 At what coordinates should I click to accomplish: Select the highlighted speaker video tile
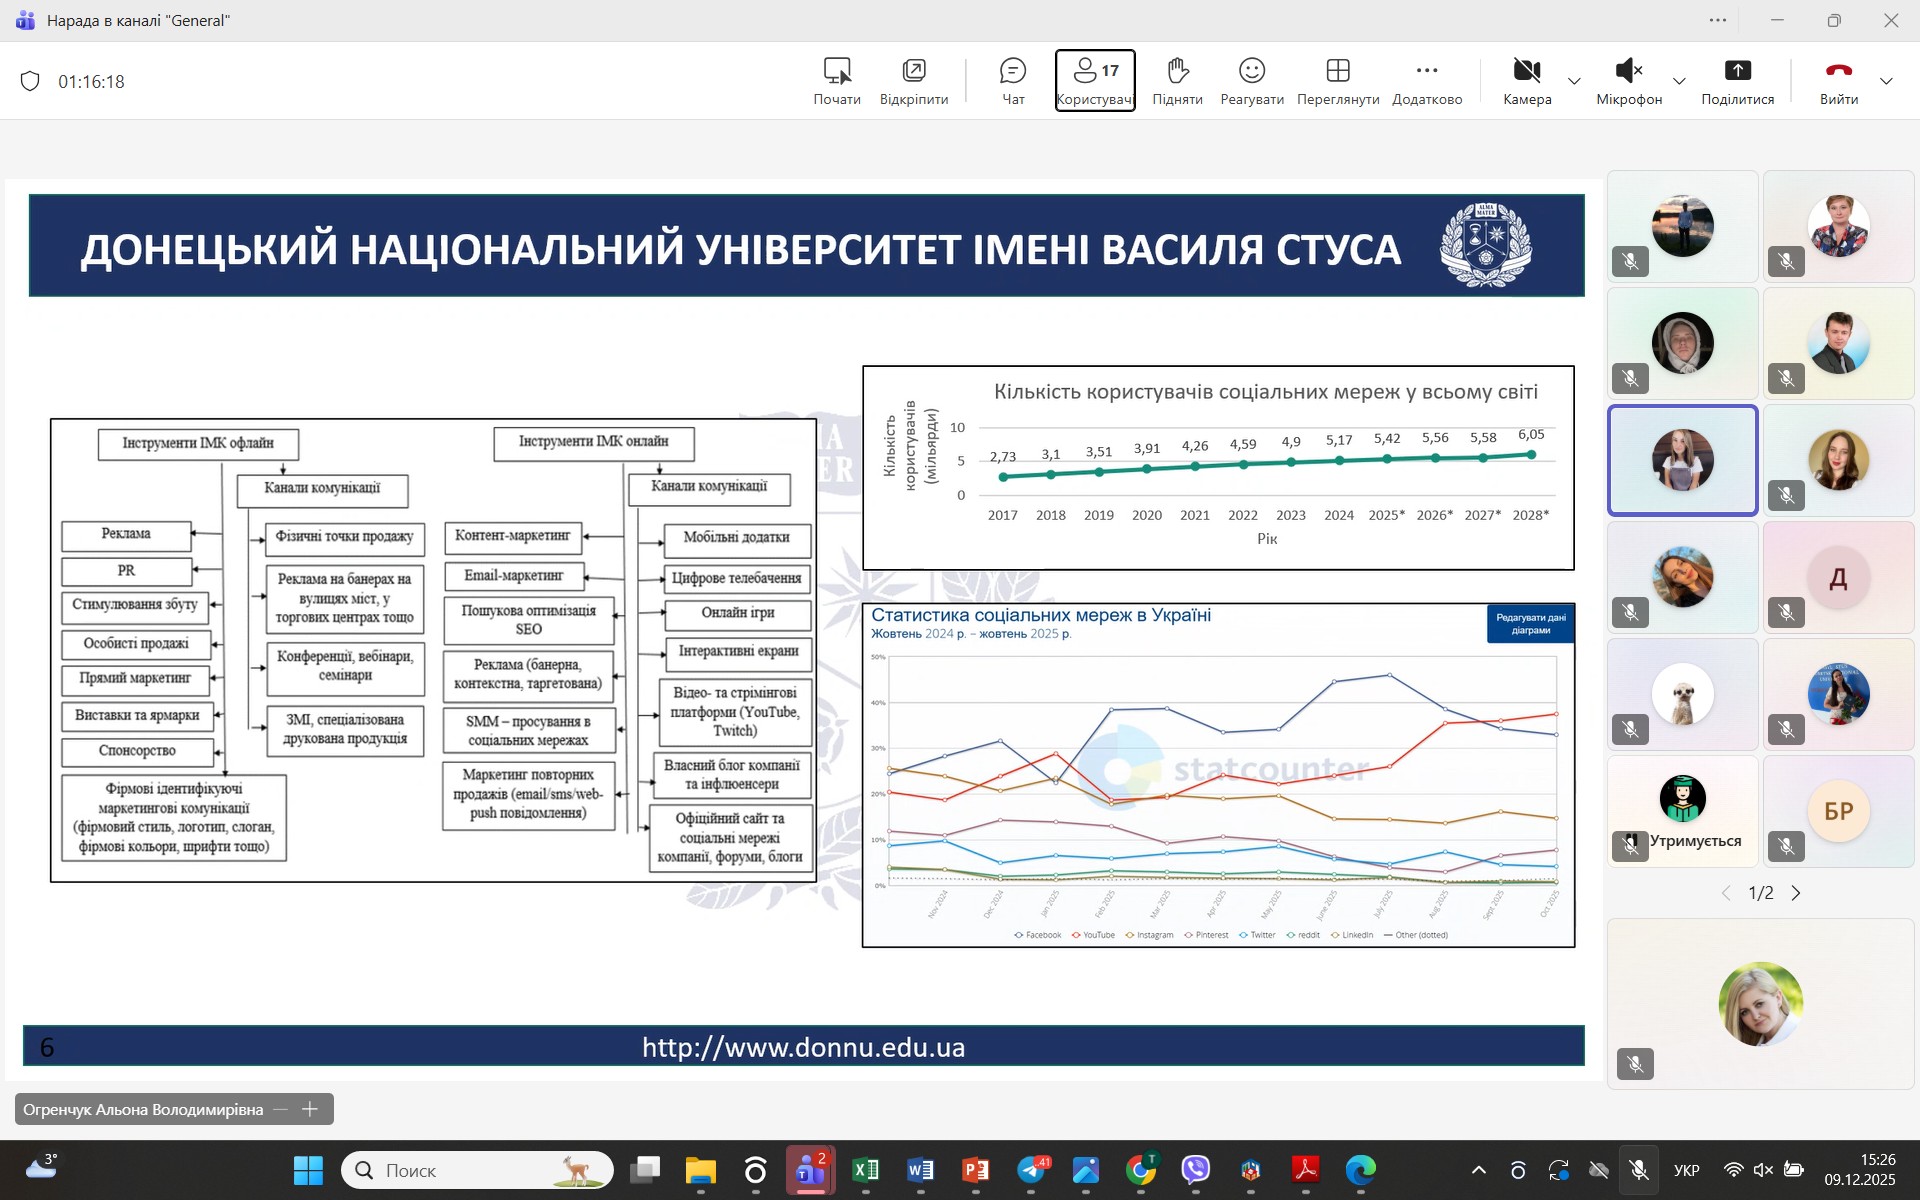coord(1682,460)
